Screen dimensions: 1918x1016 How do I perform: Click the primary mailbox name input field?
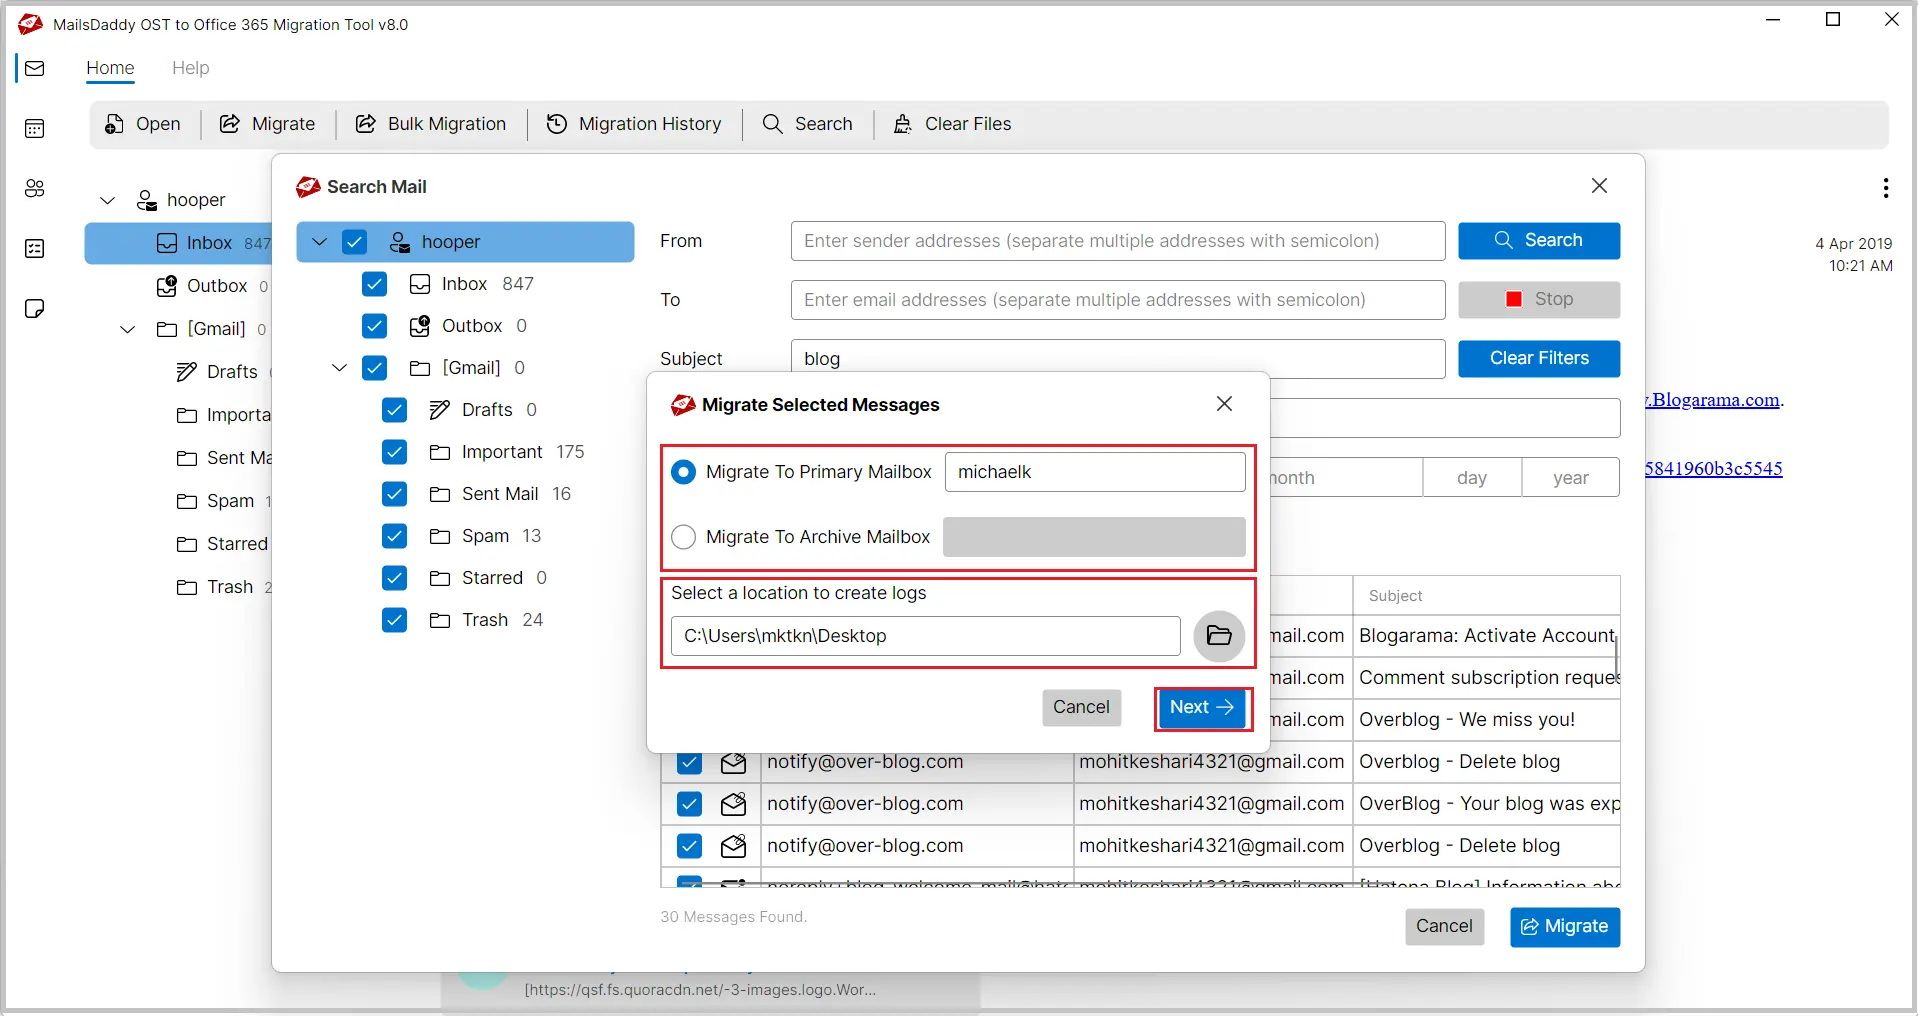point(1094,472)
